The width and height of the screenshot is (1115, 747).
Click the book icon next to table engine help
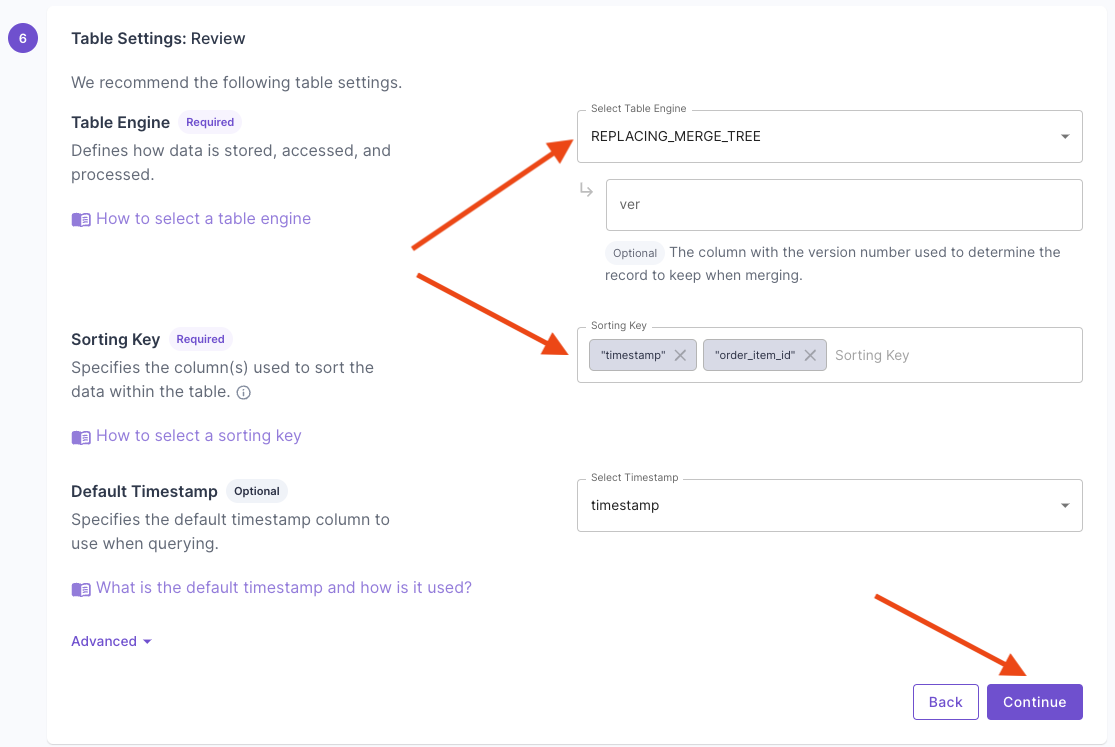tap(81, 220)
